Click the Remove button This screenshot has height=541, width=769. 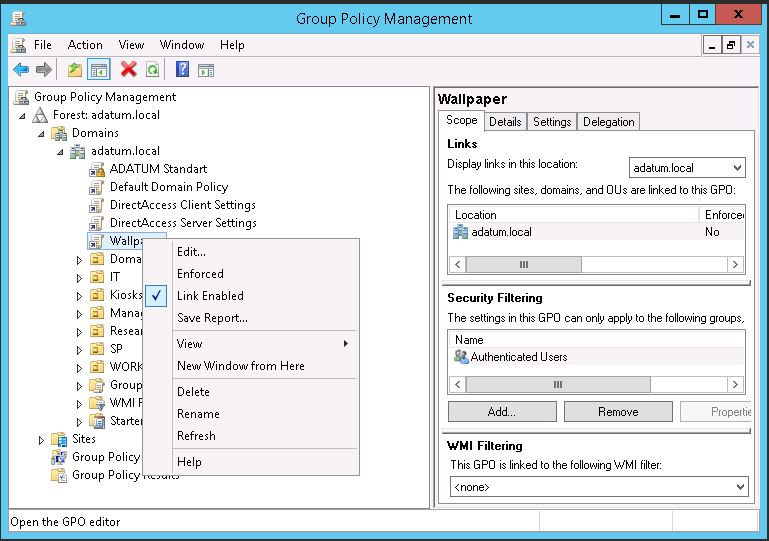(x=618, y=412)
